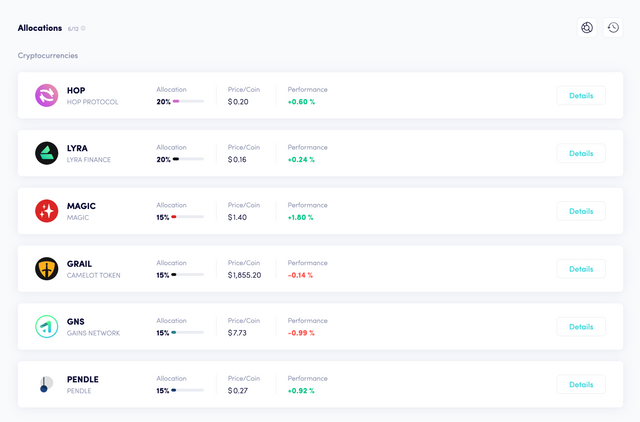Click the +0.24 % LYRA performance

click(301, 160)
